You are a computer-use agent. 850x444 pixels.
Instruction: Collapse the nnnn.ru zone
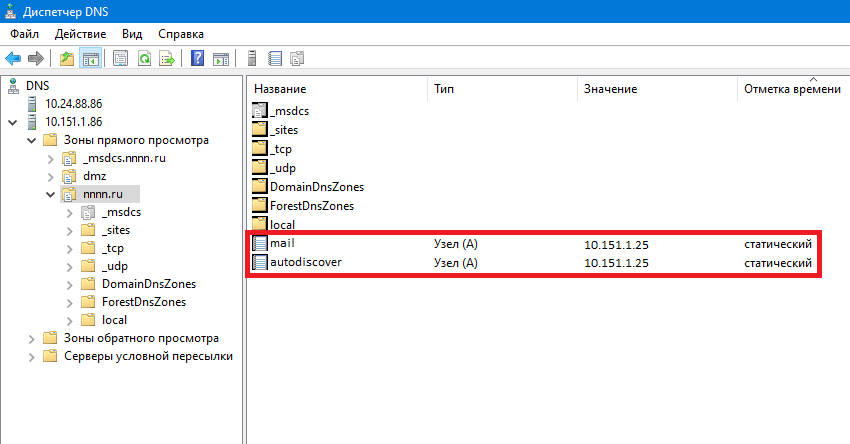tap(50, 195)
